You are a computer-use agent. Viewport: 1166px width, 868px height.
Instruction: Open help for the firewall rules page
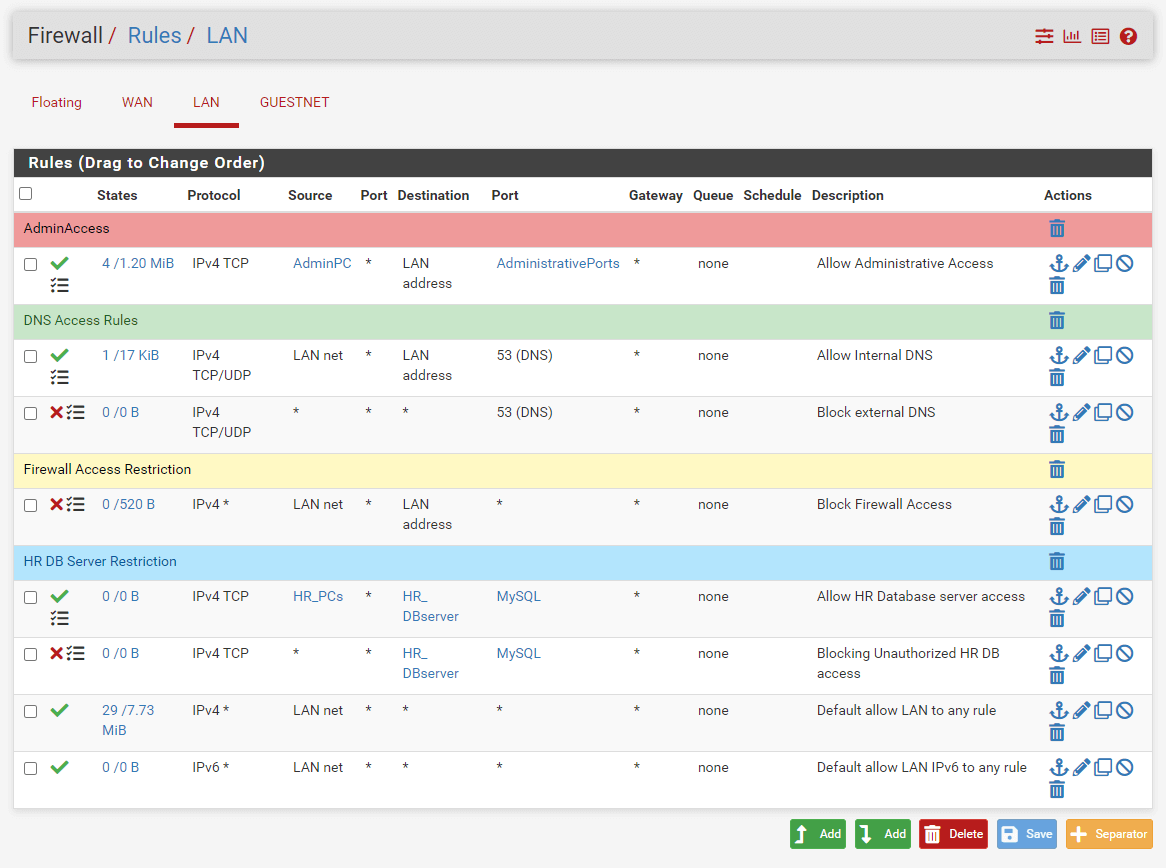pyautogui.click(x=1128, y=35)
